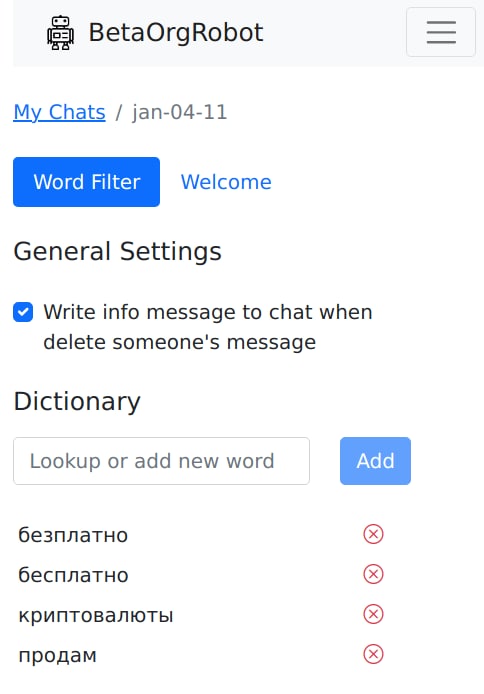
Task: Select the dictionary word бесплатно
Action: 73,574
